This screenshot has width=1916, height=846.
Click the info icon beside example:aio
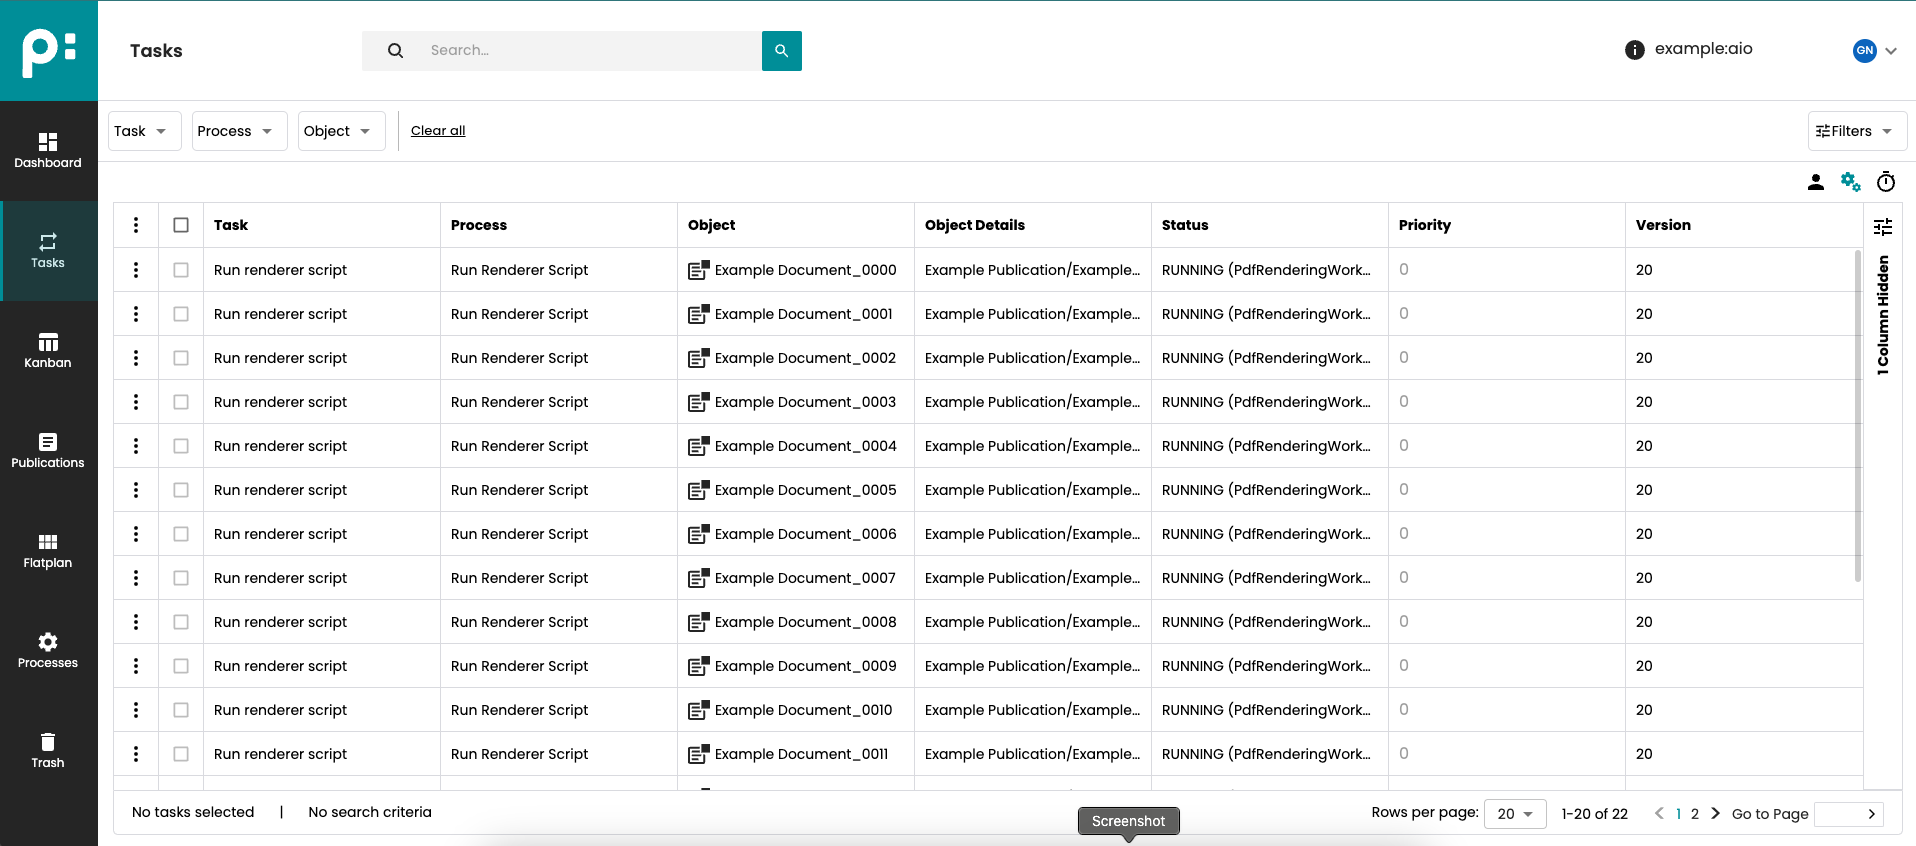pyautogui.click(x=1634, y=50)
